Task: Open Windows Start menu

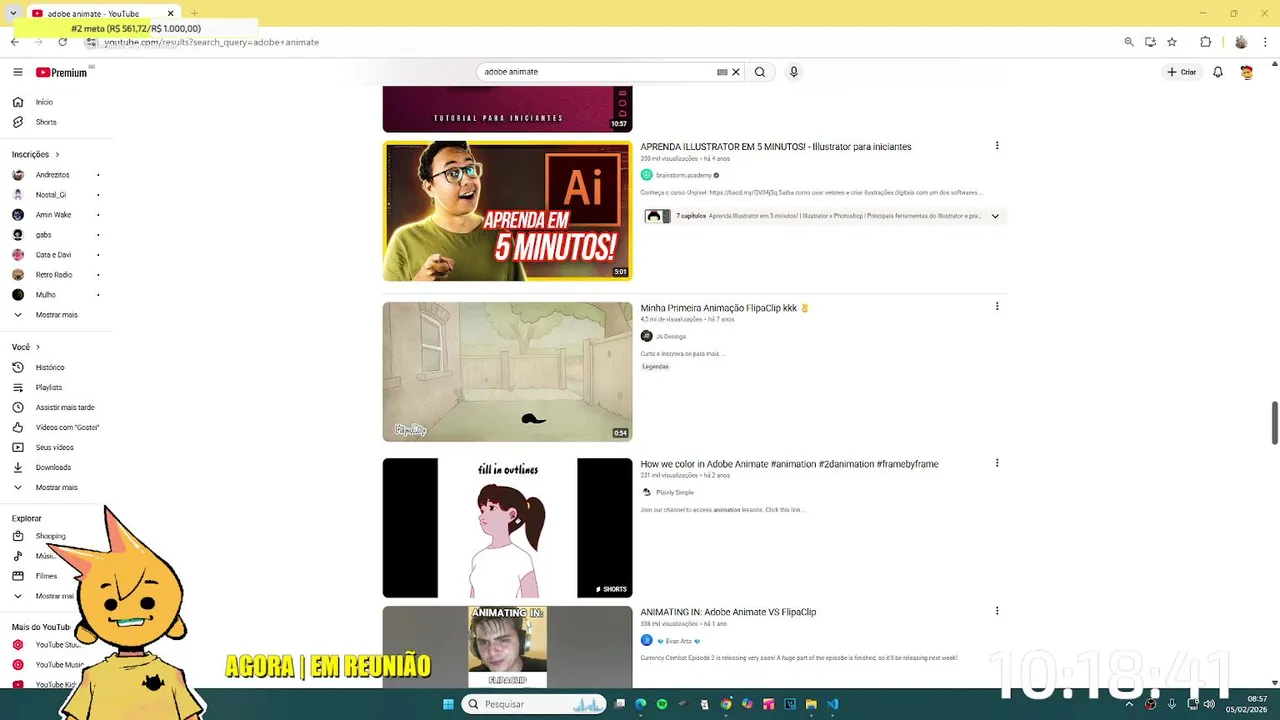Action: (449, 704)
